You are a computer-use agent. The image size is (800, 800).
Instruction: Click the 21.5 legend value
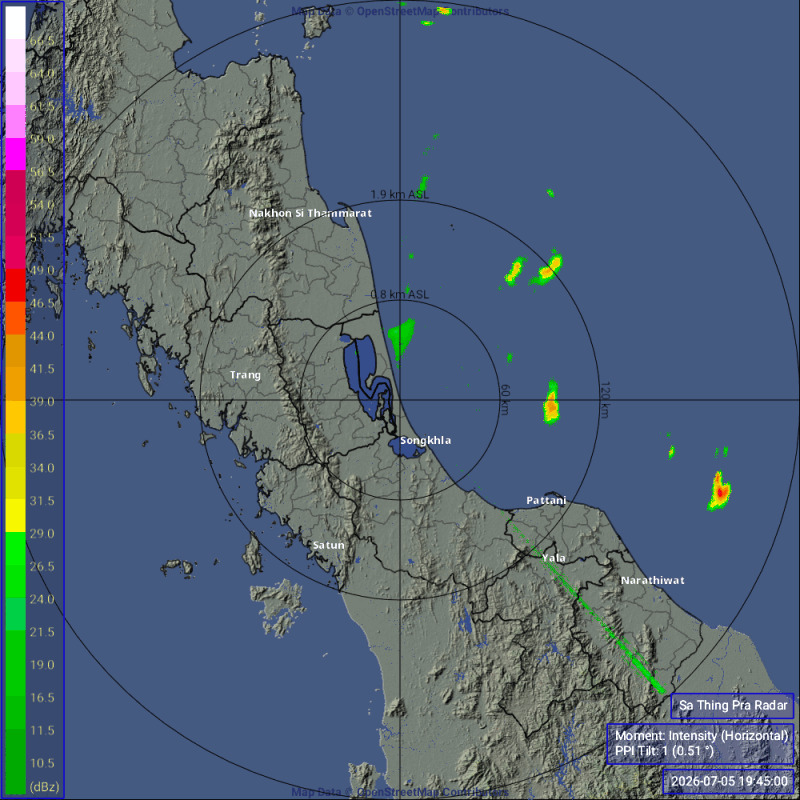42,632
